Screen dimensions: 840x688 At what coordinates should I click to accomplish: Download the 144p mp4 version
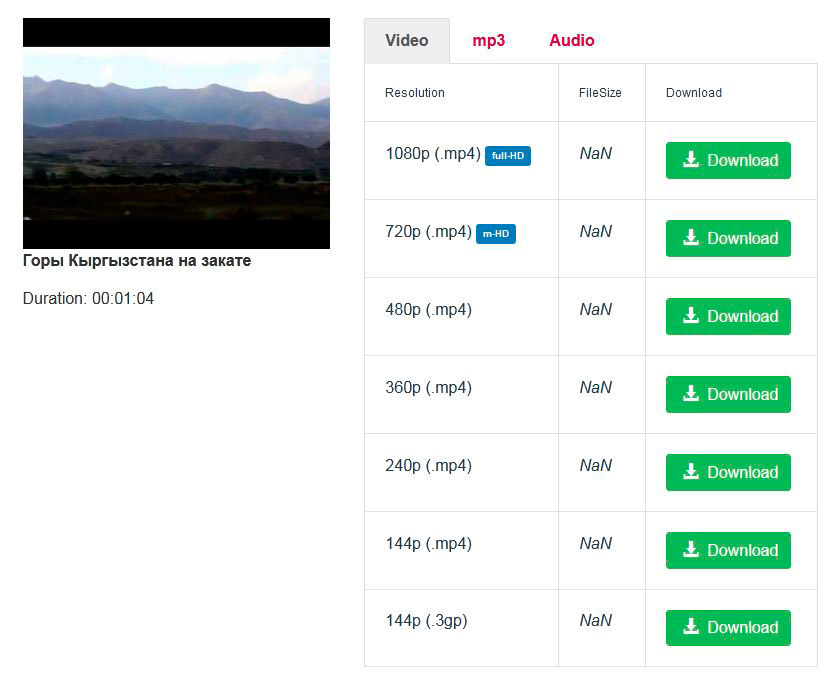click(x=728, y=550)
